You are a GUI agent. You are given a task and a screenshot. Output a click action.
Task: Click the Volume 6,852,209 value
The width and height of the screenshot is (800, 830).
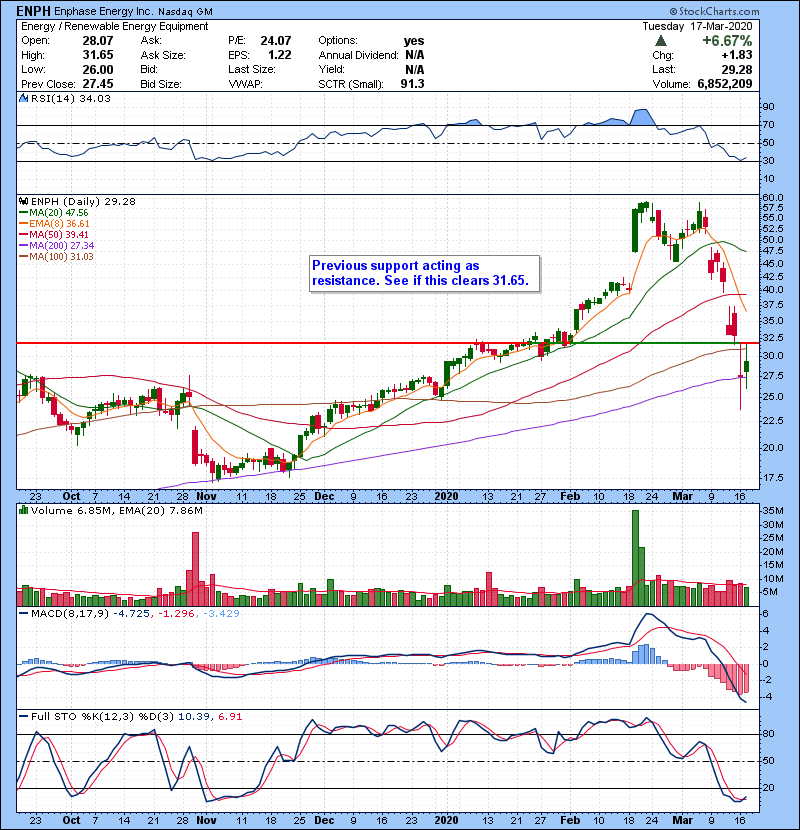(725, 84)
